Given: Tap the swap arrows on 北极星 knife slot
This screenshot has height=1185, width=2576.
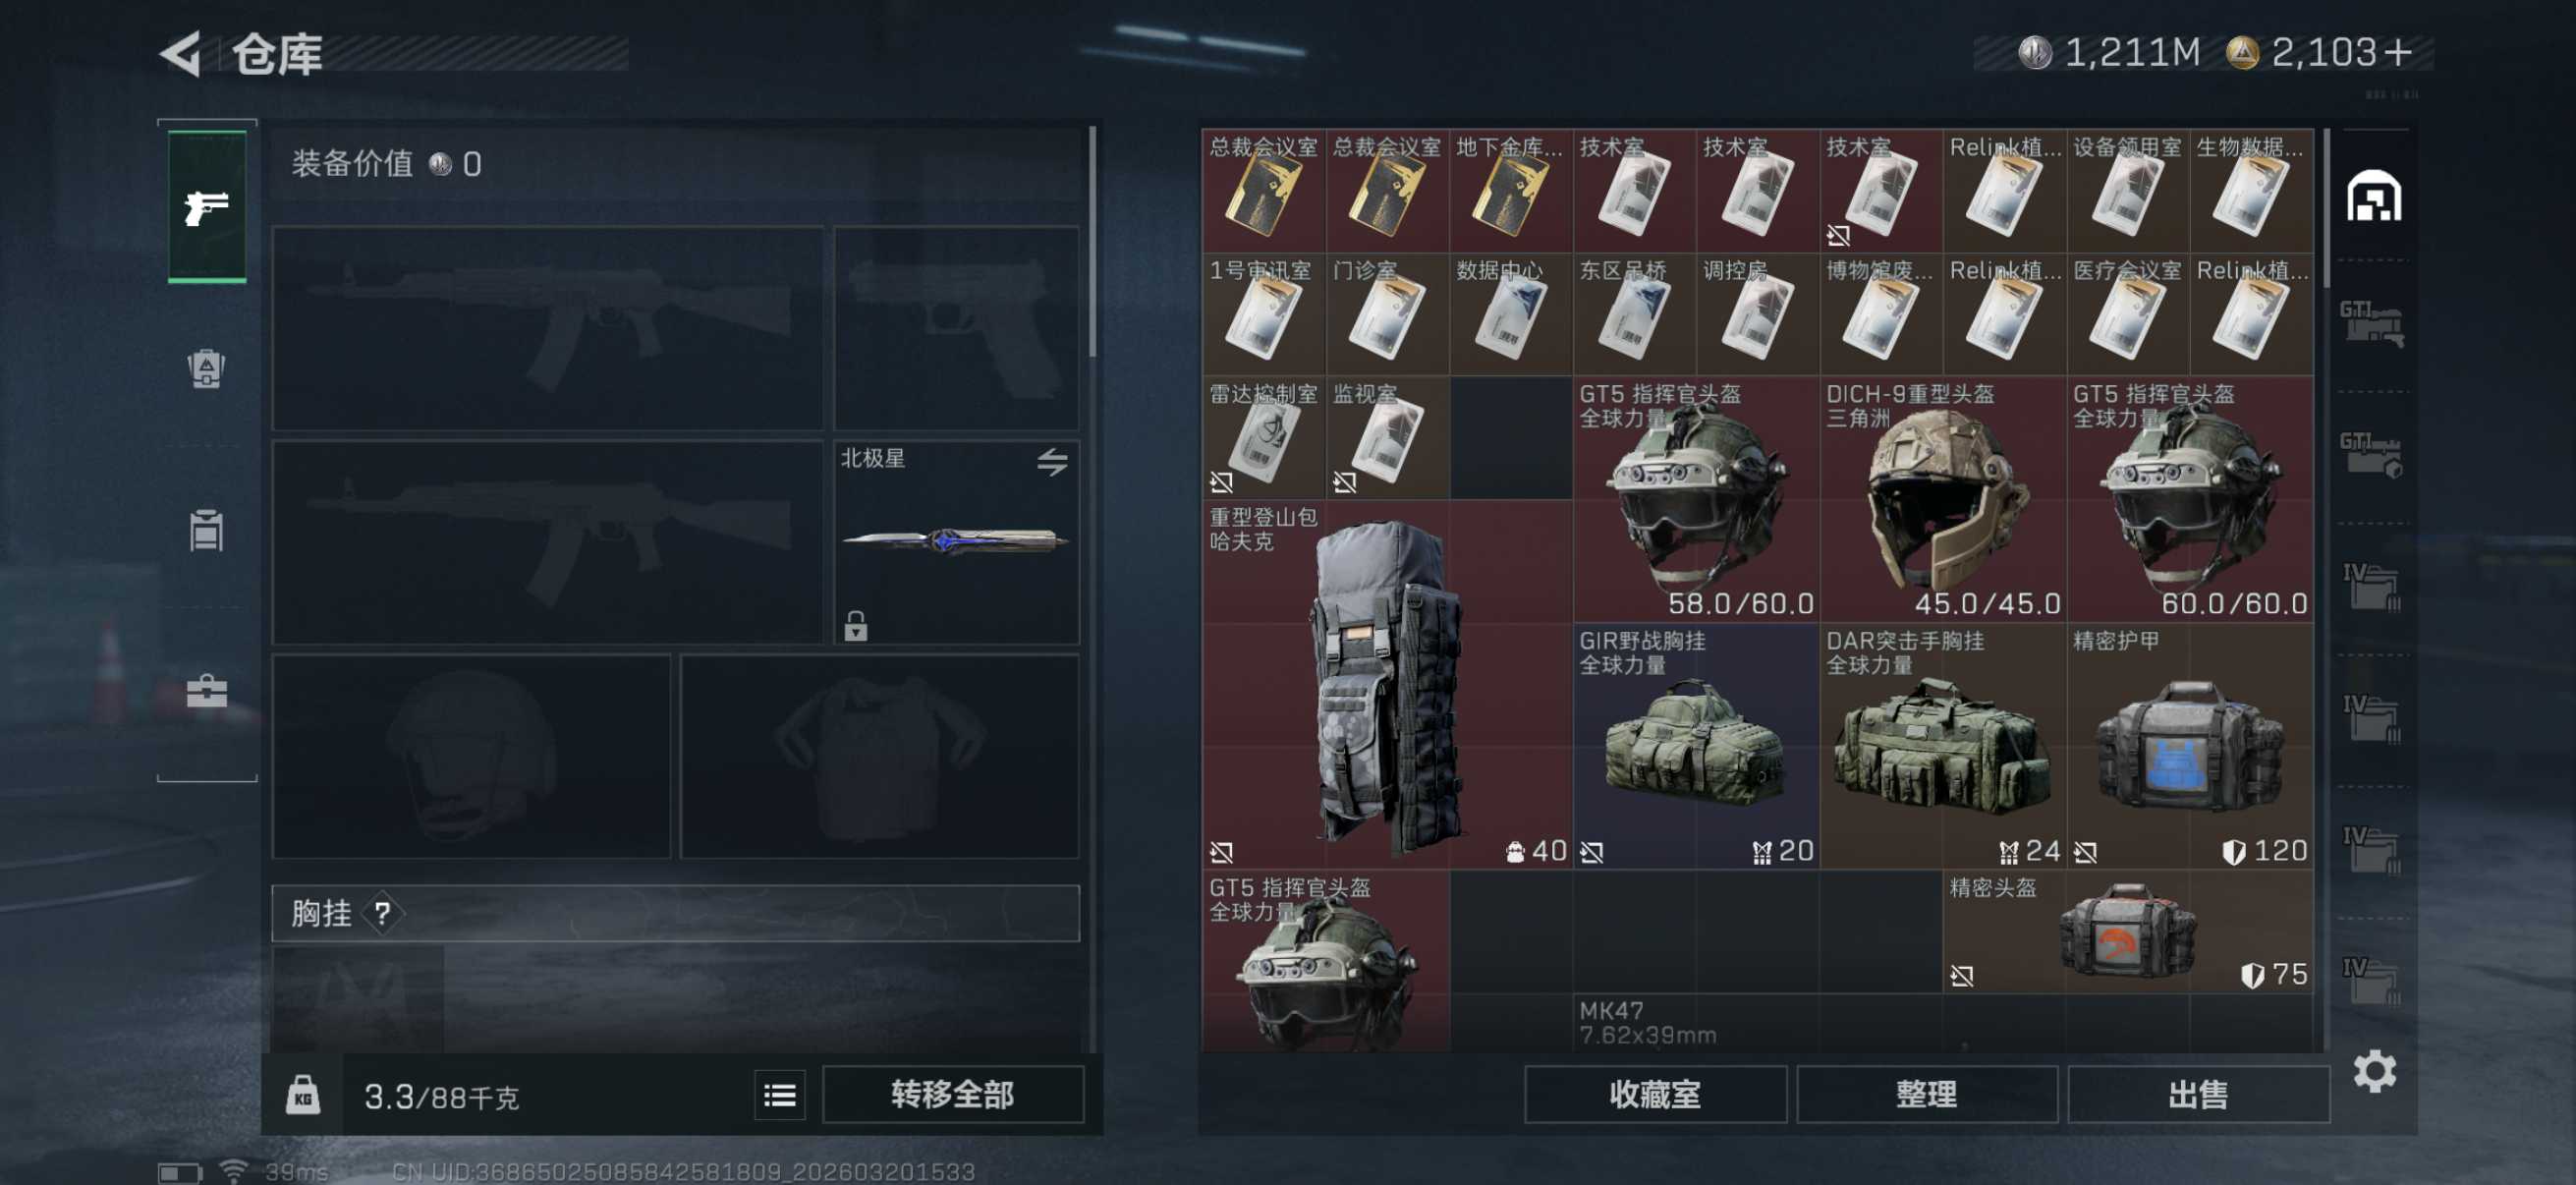Looking at the screenshot, I should pos(1051,461).
